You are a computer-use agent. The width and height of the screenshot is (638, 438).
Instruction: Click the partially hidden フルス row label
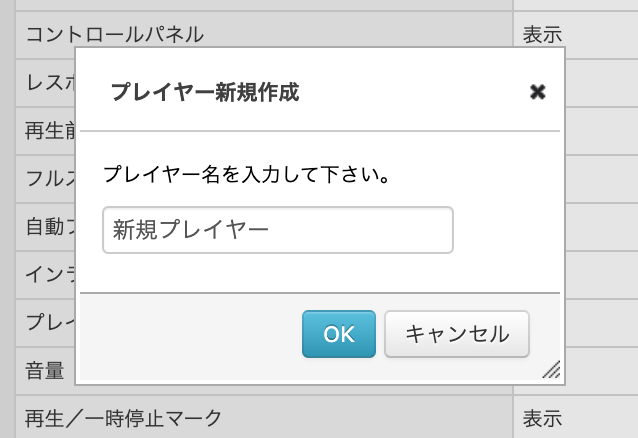50,178
